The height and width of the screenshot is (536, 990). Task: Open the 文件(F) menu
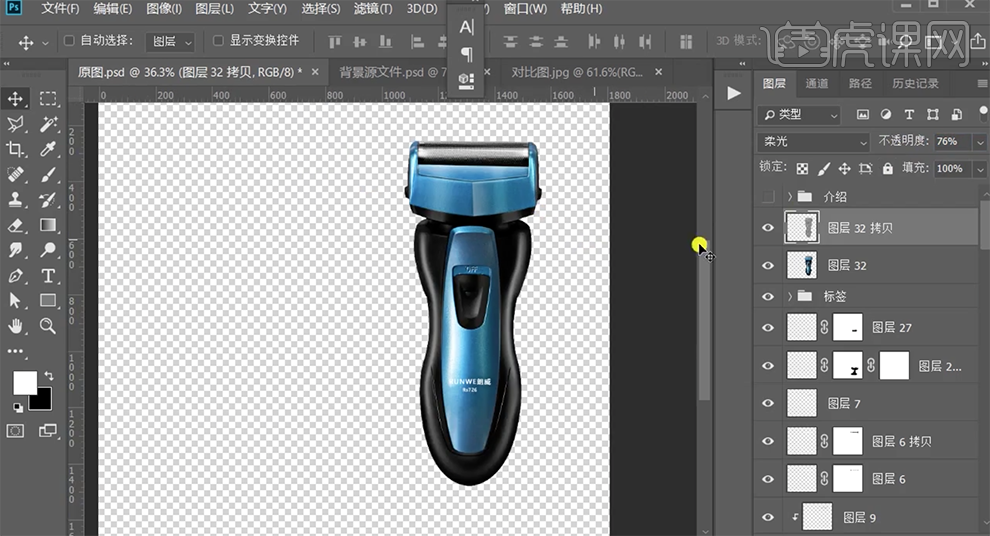pos(61,9)
